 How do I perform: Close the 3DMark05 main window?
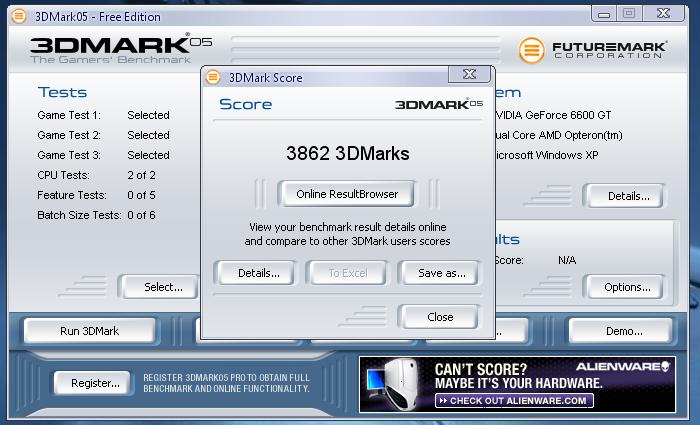pyautogui.click(x=663, y=14)
